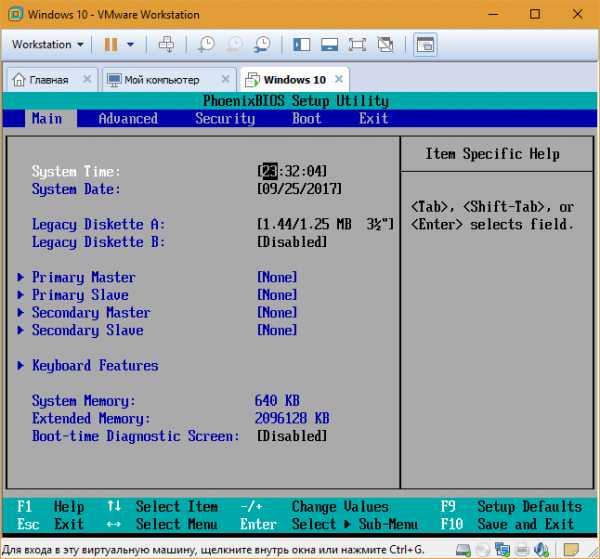Click the console view toolbar icon
The height and width of the screenshot is (559, 600).
(x=425, y=45)
